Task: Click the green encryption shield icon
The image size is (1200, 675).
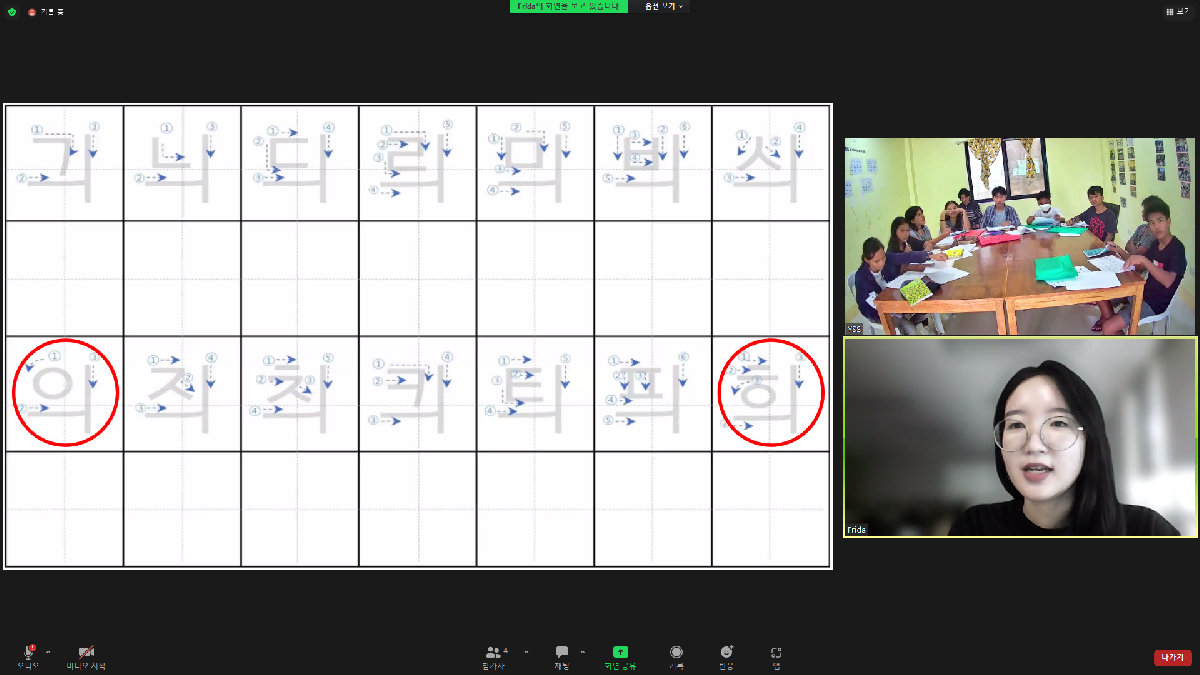Action: 12,11
